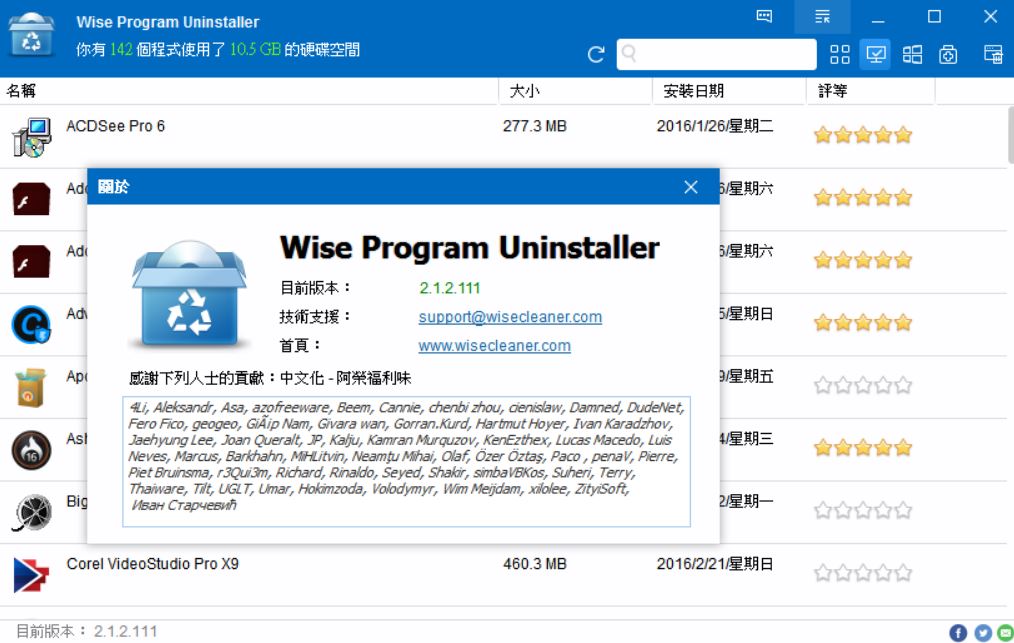Image resolution: width=1014 pixels, height=643 pixels.
Task: Click the 關於 dialog title text
Action: click(113, 187)
